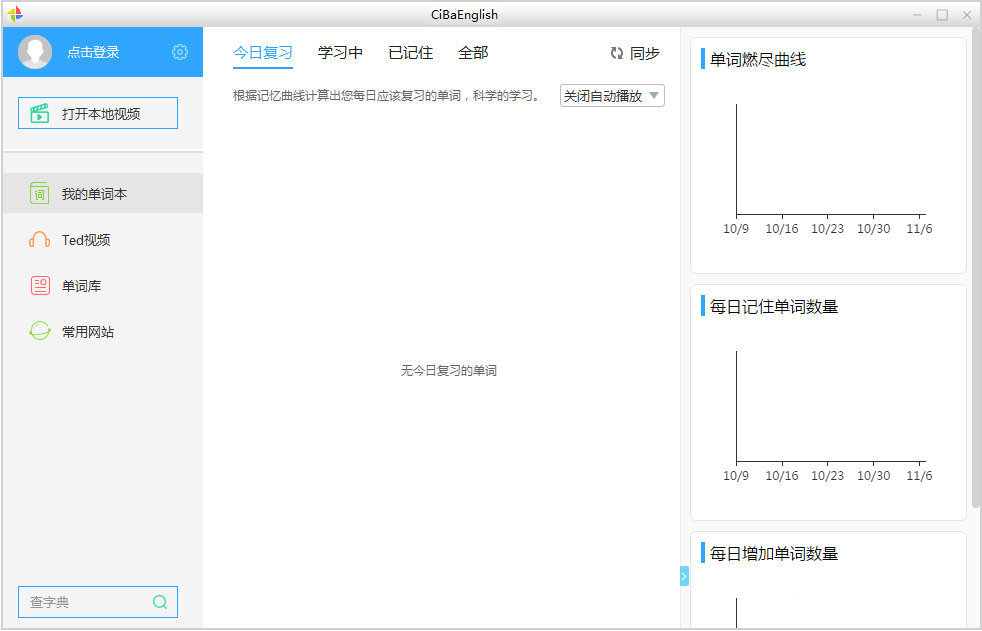The width and height of the screenshot is (982, 631).
Task: Click 点击登录 to log in
Action: coord(93,52)
